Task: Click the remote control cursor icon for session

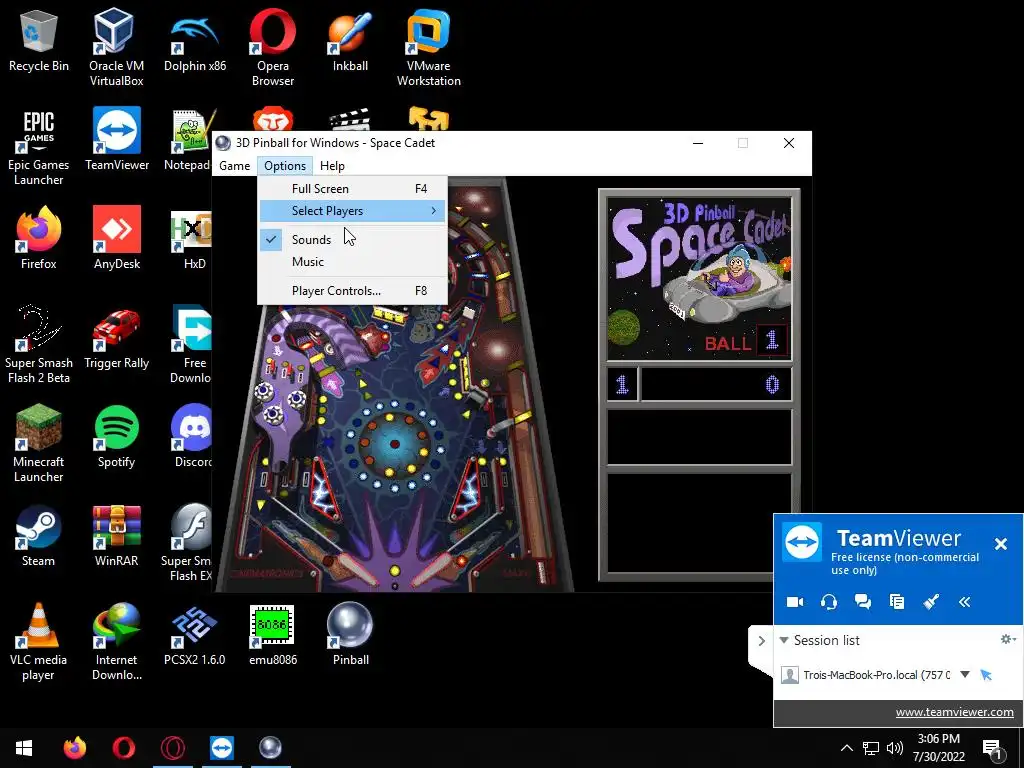Action: (x=986, y=675)
